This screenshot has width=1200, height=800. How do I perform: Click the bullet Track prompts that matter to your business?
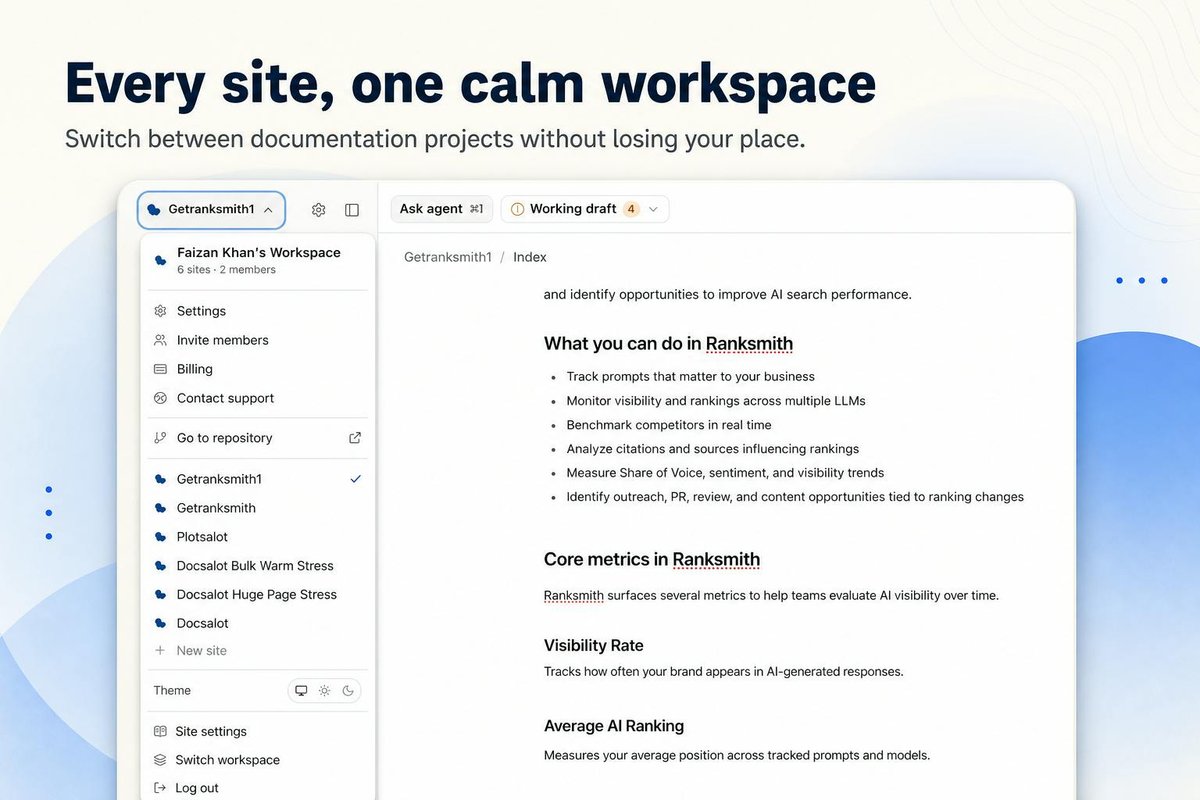[x=690, y=377]
